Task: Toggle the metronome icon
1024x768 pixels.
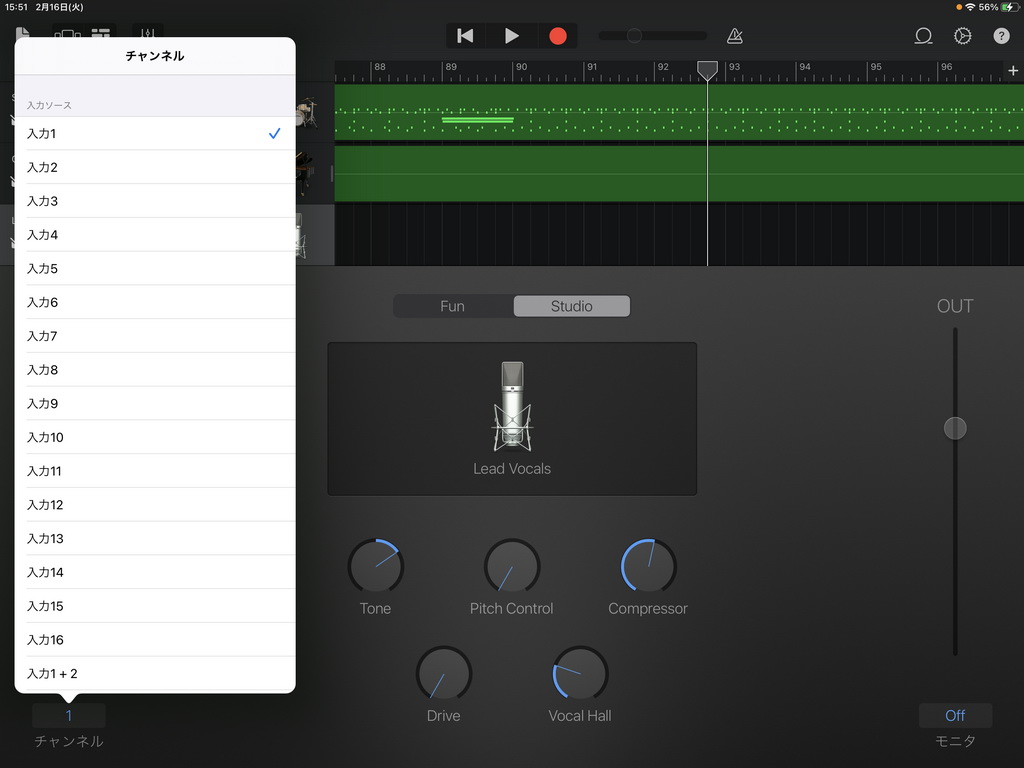Action: click(735, 36)
